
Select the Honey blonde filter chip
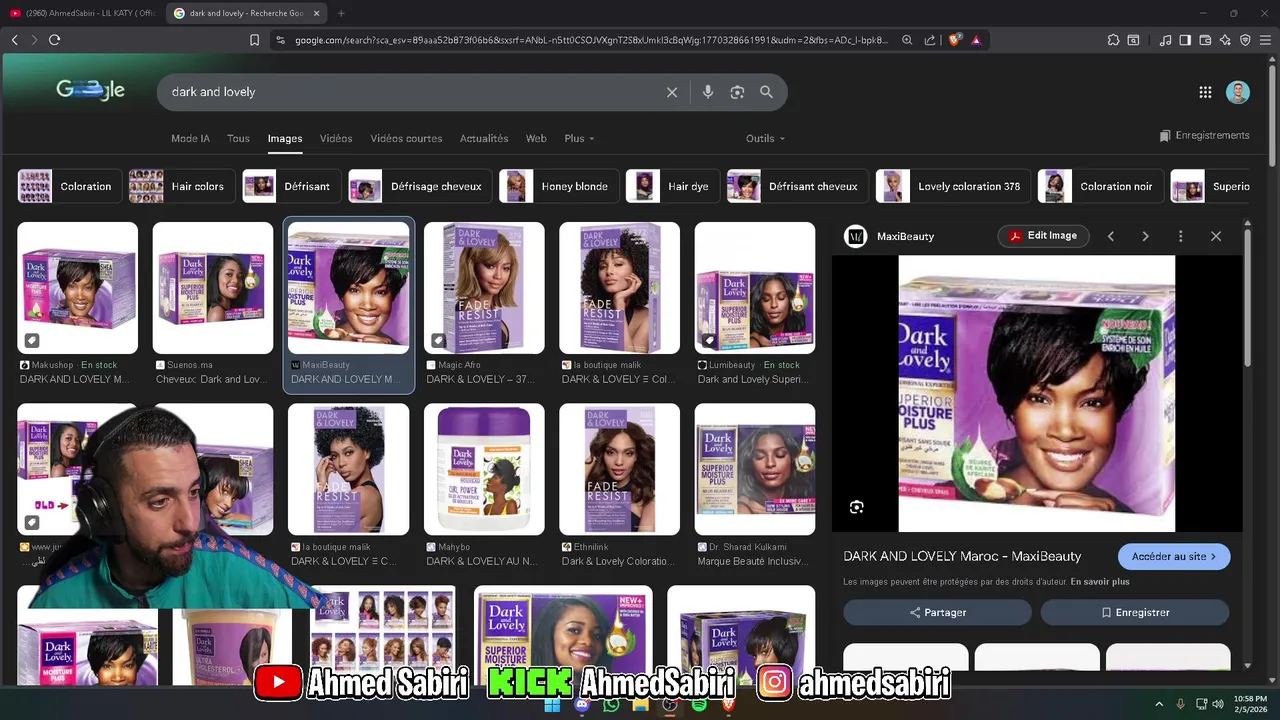coord(558,187)
